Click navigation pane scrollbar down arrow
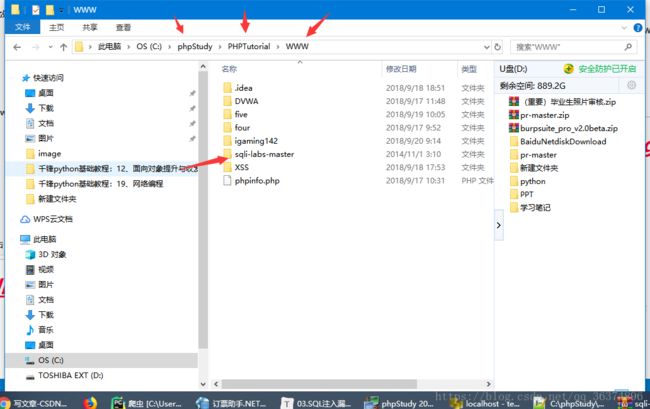The width and height of the screenshot is (650, 409). [203, 385]
